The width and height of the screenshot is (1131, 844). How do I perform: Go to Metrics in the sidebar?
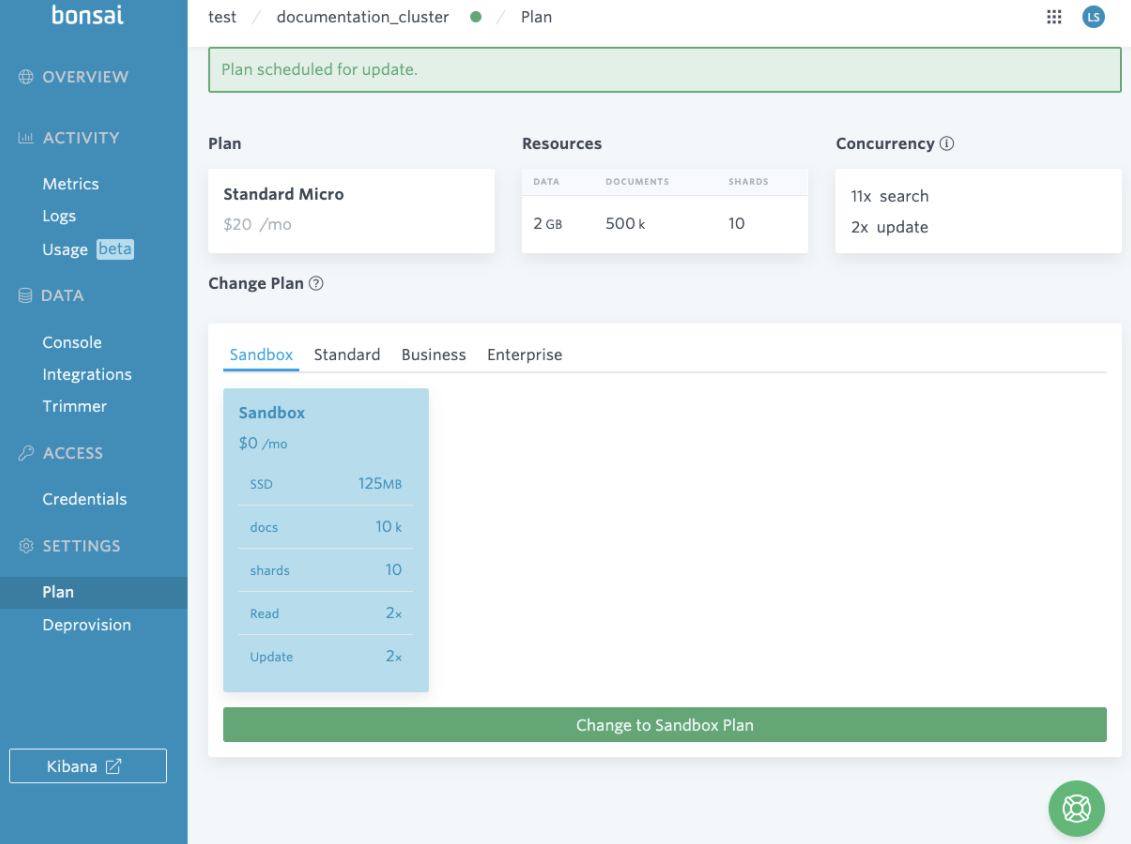click(70, 184)
